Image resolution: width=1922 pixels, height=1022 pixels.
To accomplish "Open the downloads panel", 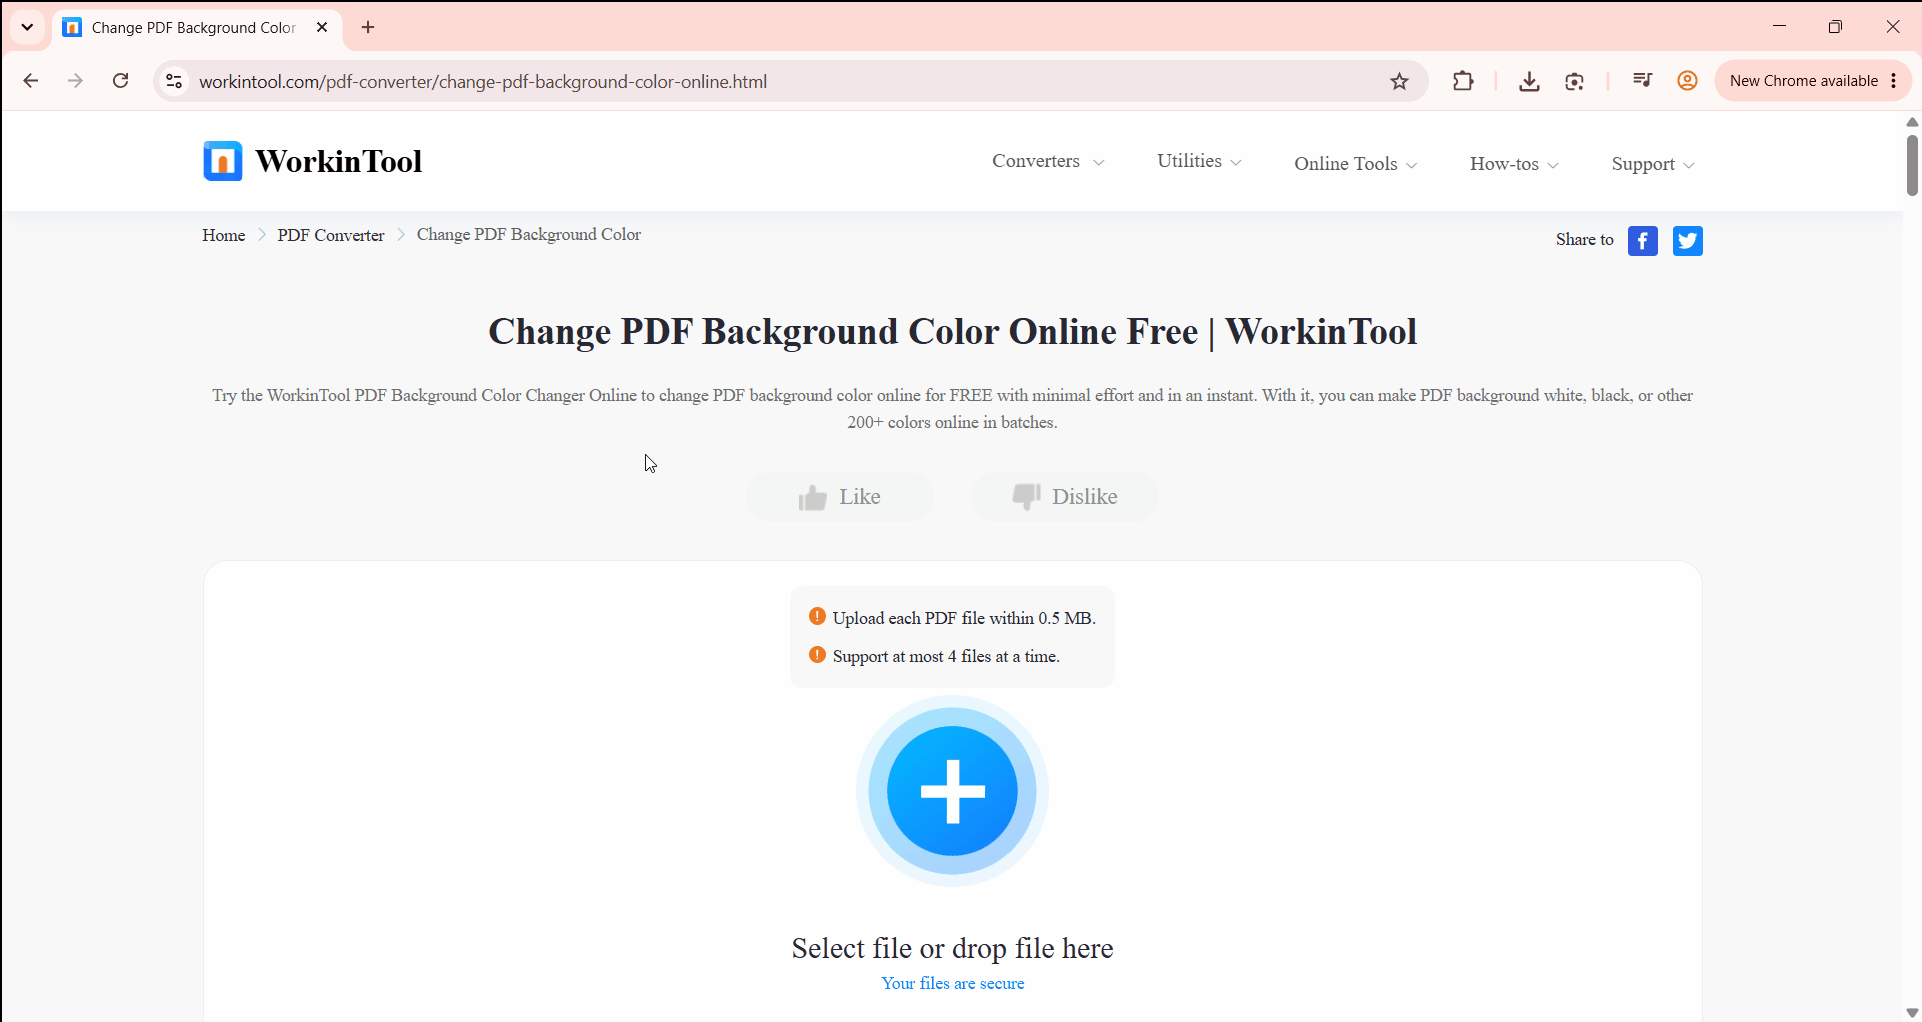I will (x=1529, y=81).
